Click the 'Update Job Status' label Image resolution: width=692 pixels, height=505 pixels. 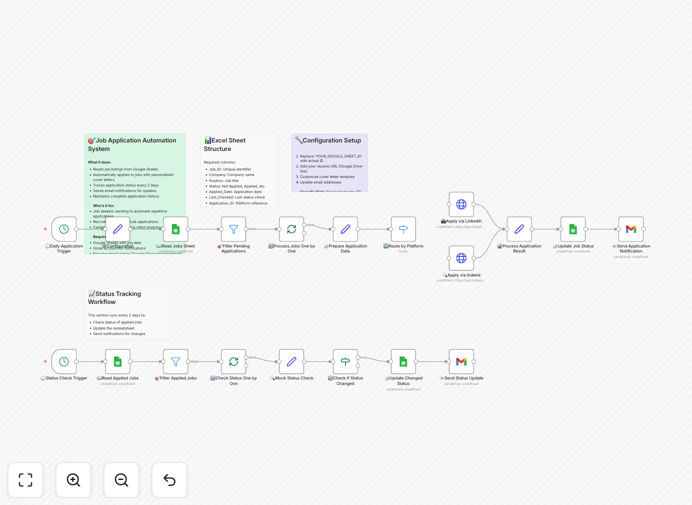pyautogui.click(x=573, y=246)
